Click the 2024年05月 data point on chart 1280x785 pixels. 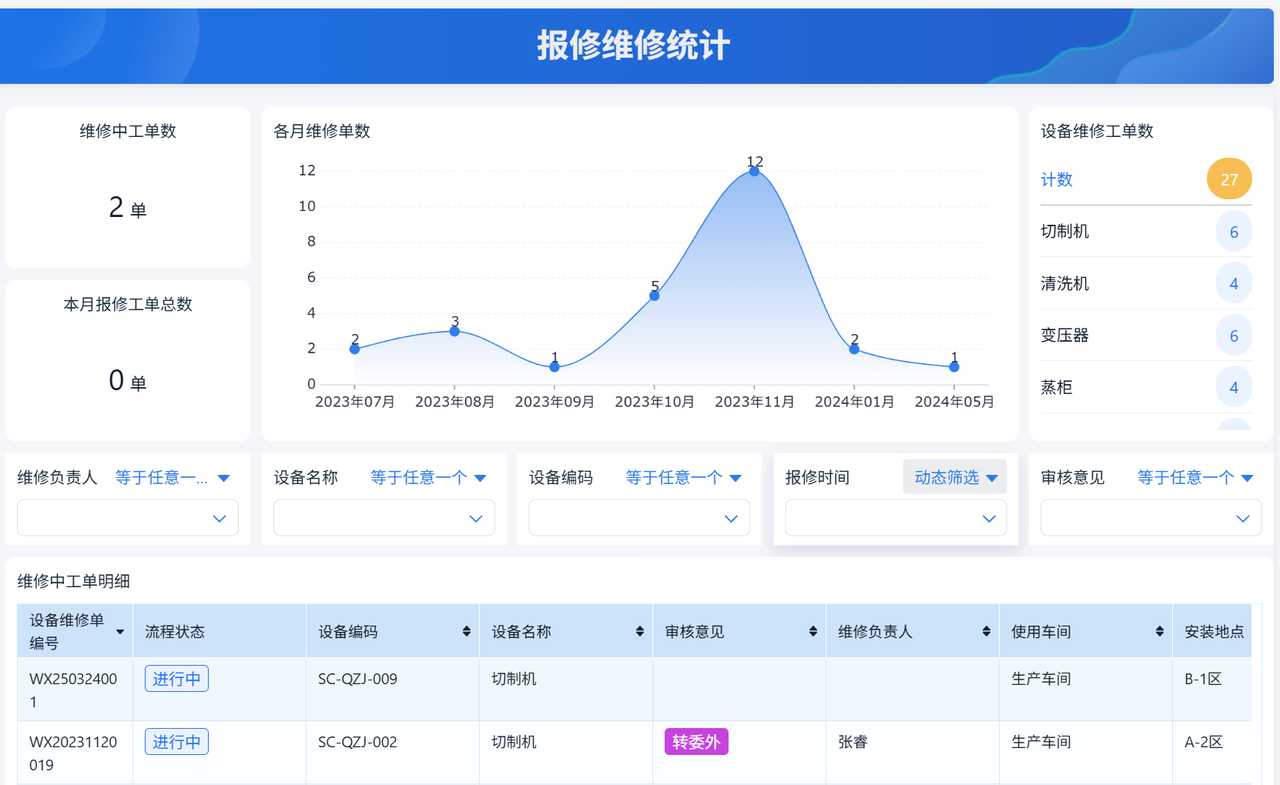click(x=954, y=367)
